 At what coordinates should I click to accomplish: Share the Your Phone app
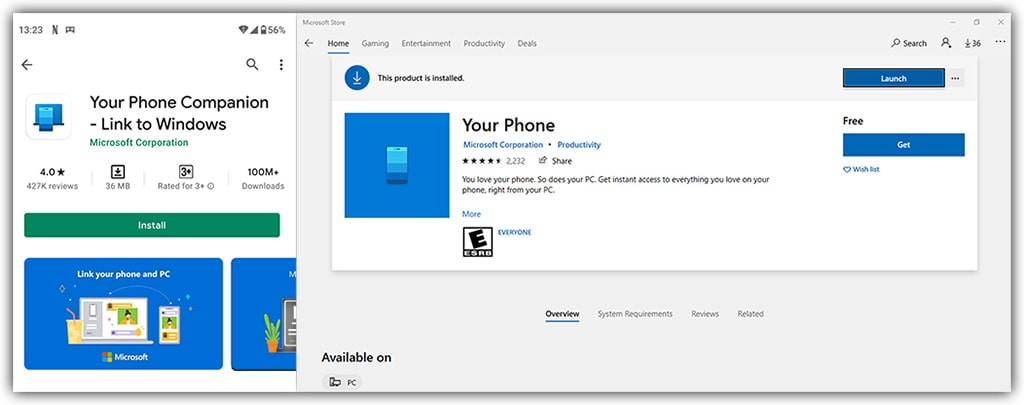coord(555,161)
